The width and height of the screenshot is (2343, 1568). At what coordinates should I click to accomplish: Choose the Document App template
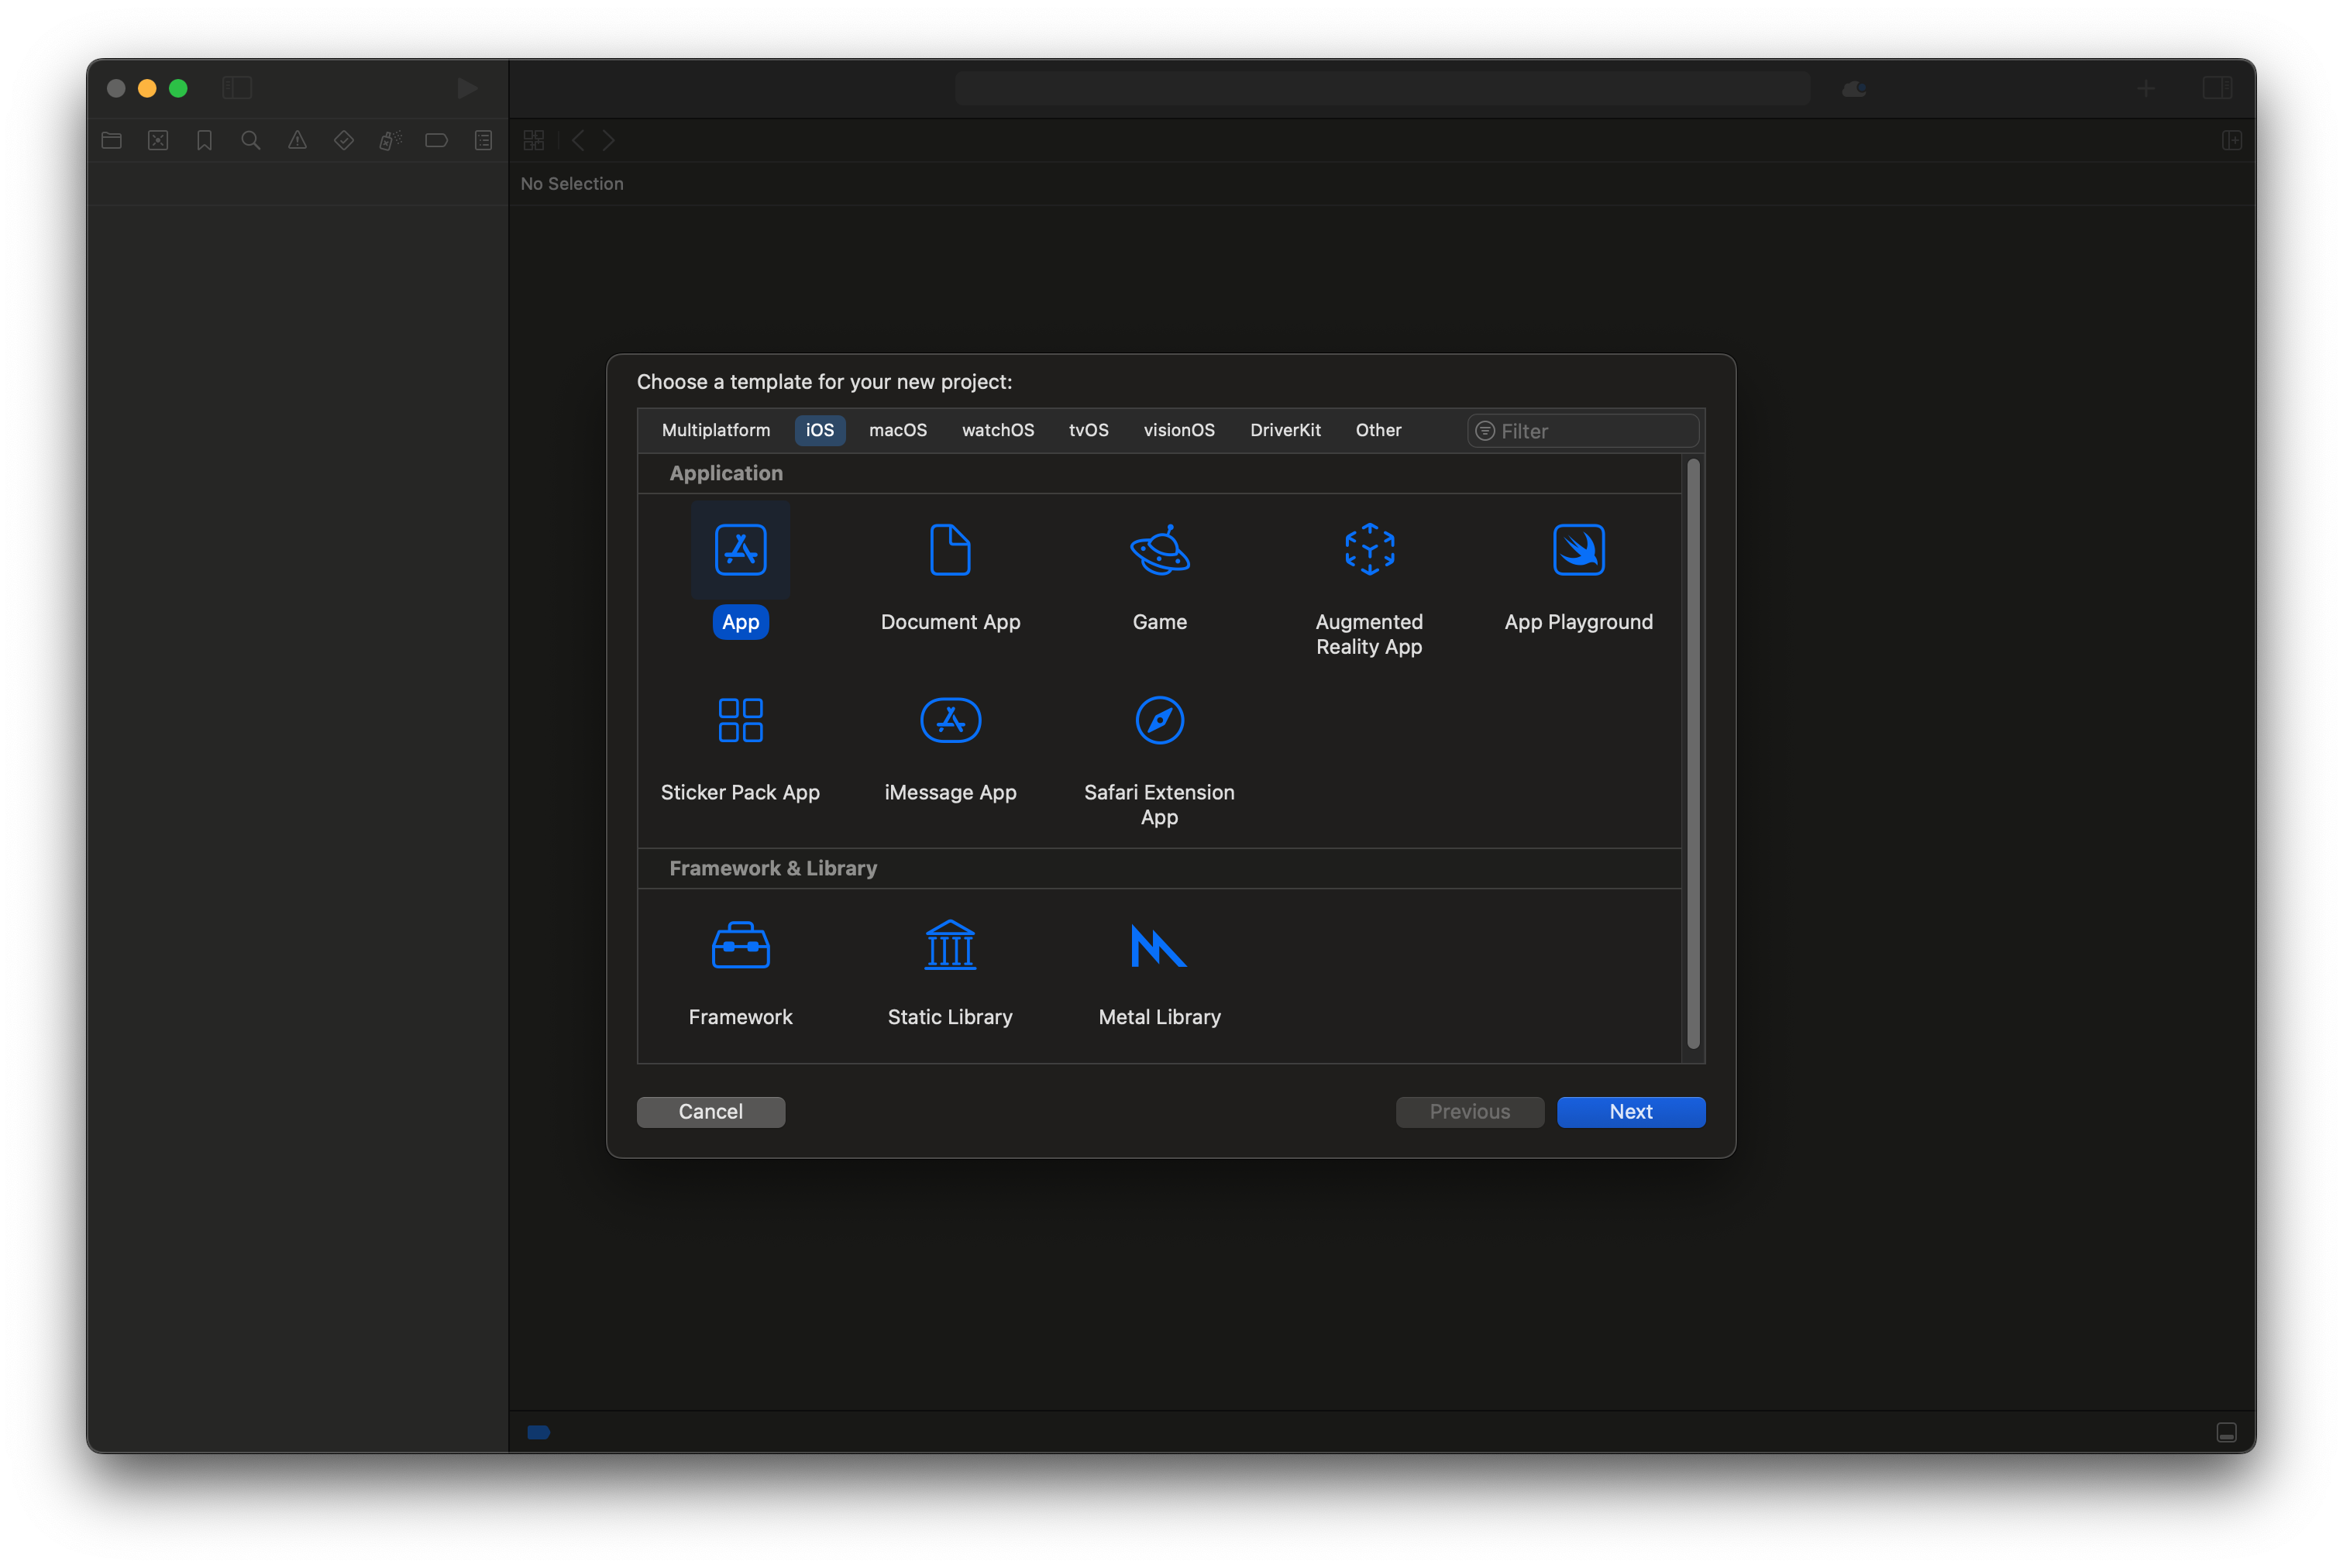pyautogui.click(x=950, y=550)
